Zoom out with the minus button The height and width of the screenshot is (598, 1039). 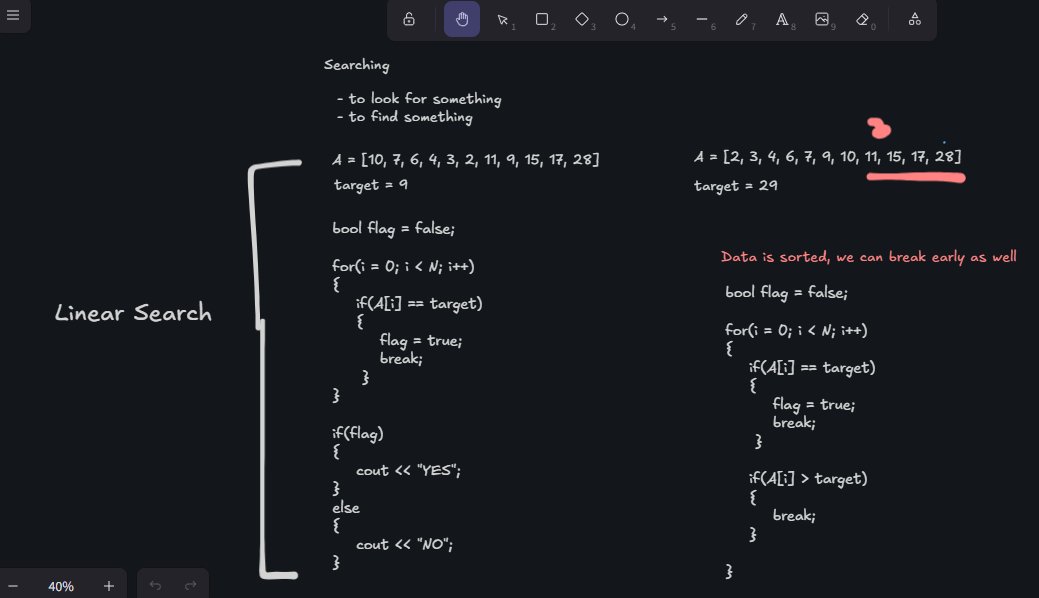[x=13, y=586]
